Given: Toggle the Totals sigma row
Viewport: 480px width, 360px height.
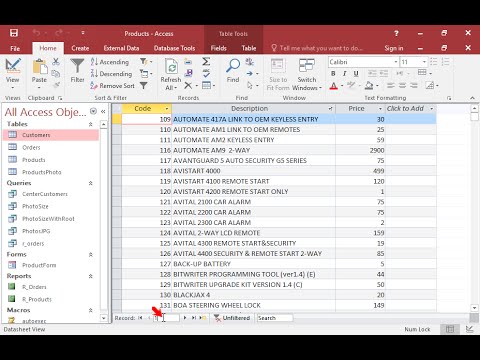Looking at the screenshot, I should 206,62.
